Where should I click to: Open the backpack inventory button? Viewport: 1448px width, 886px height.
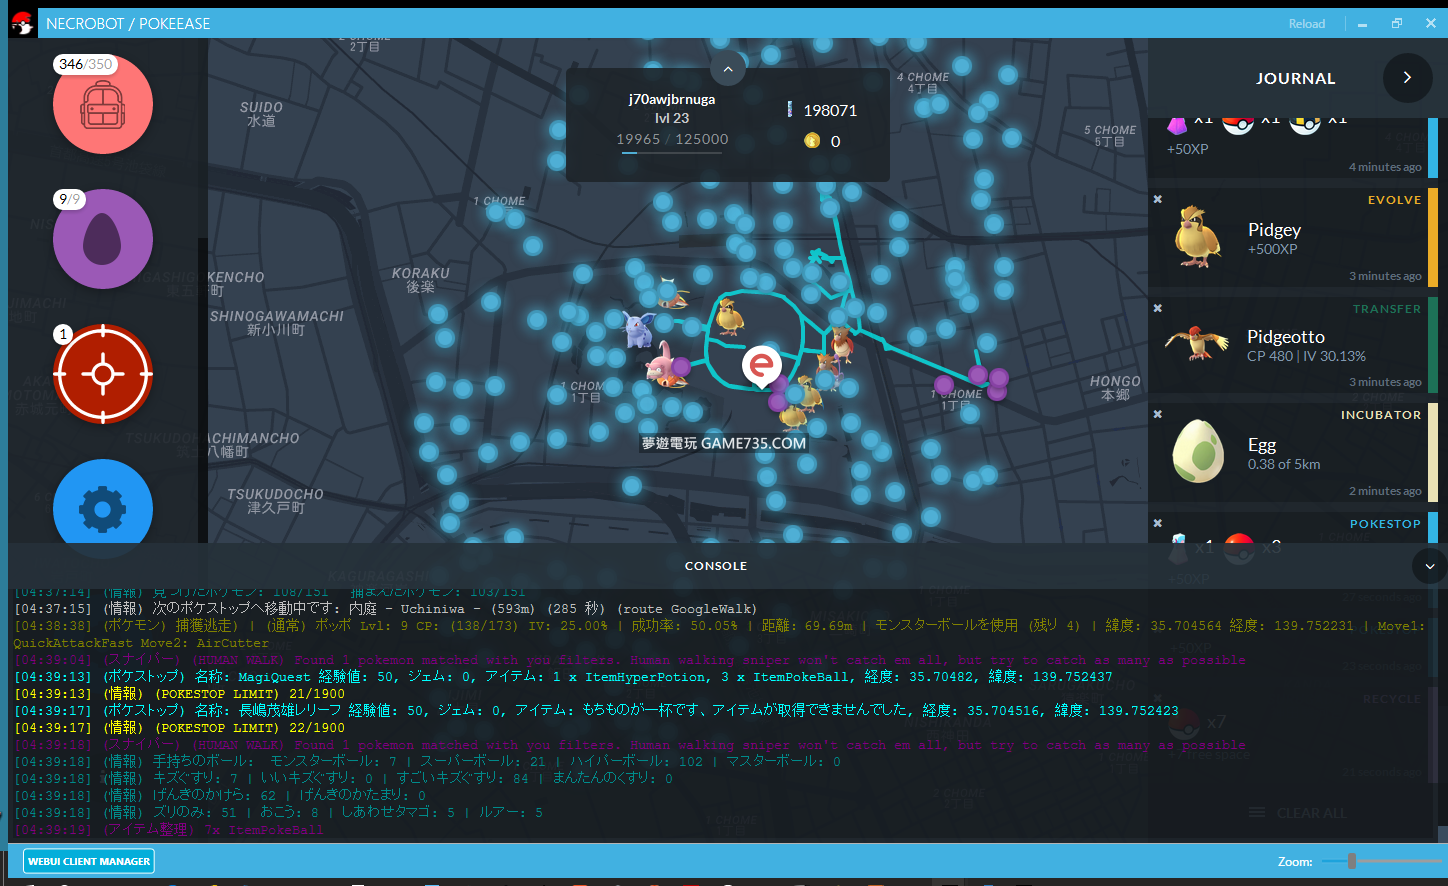coord(103,104)
